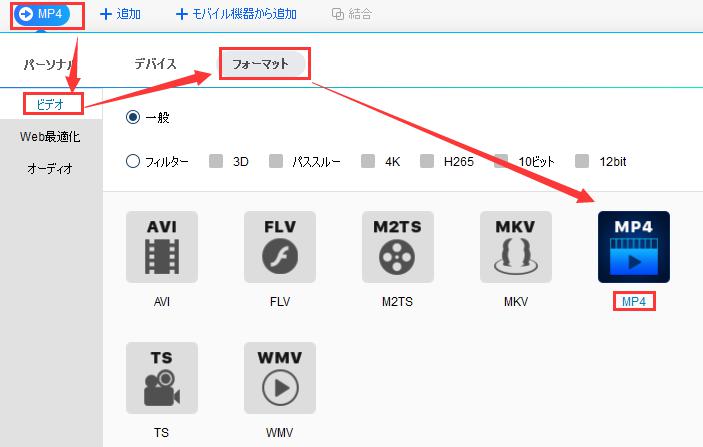This screenshot has width=703, height=447.
Task: Click the AVI text label
Action: [x=162, y=302]
